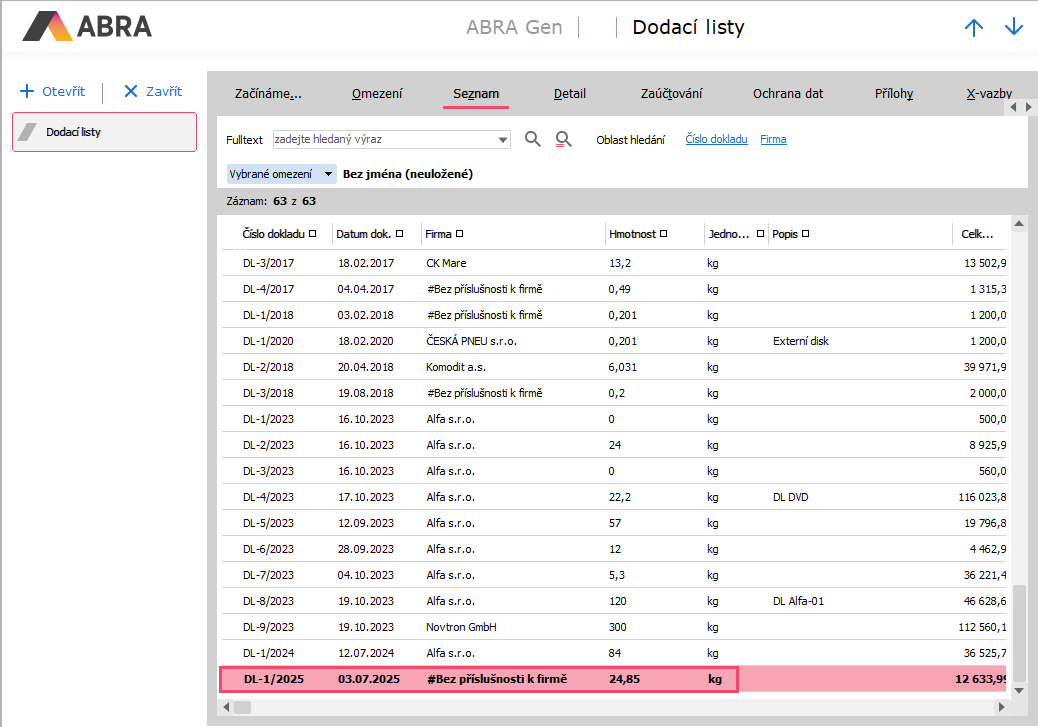Viewport: 1038px width, 727px height.
Task: Select row DL-3/2018
Action: click(614, 393)
